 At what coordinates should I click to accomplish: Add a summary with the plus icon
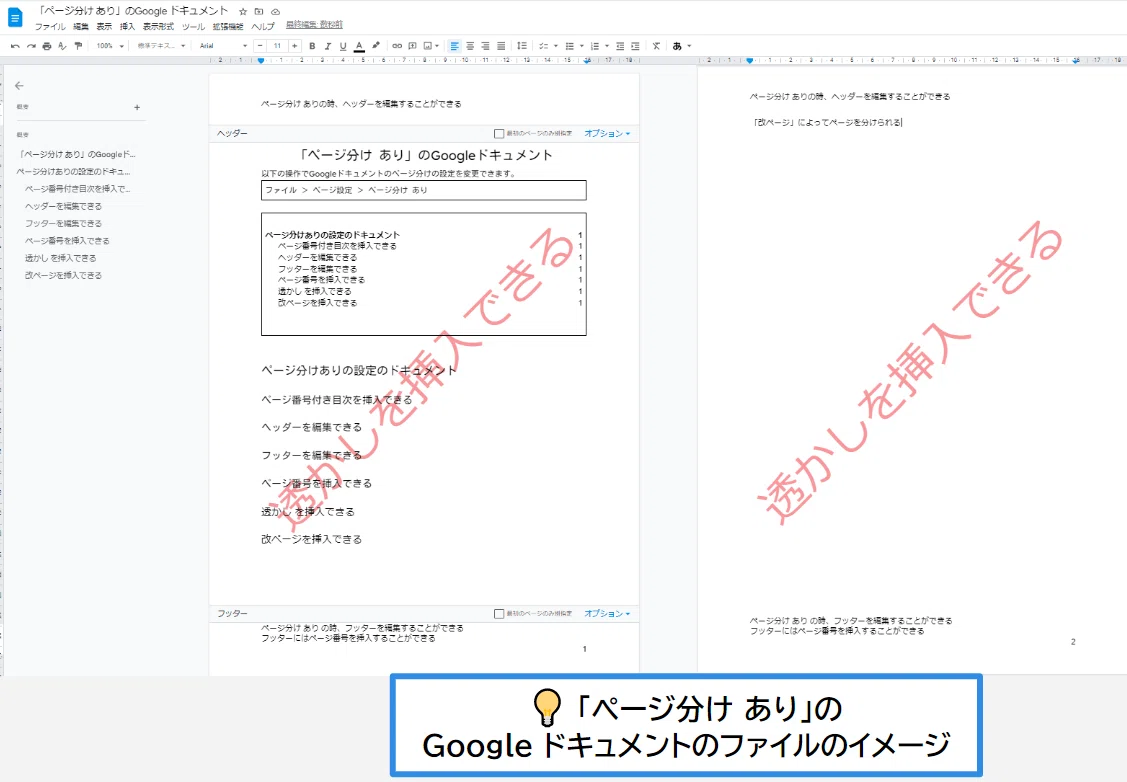pos(137,107)
